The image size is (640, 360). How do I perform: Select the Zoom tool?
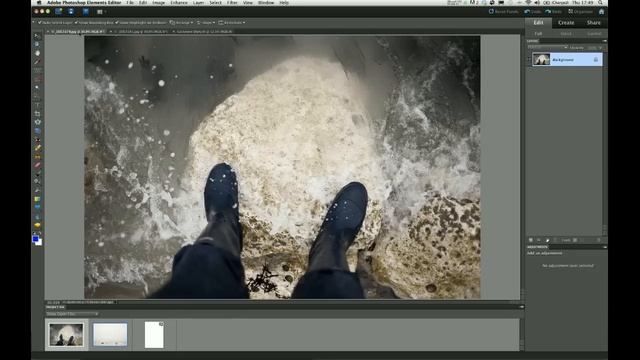(37, 44)
